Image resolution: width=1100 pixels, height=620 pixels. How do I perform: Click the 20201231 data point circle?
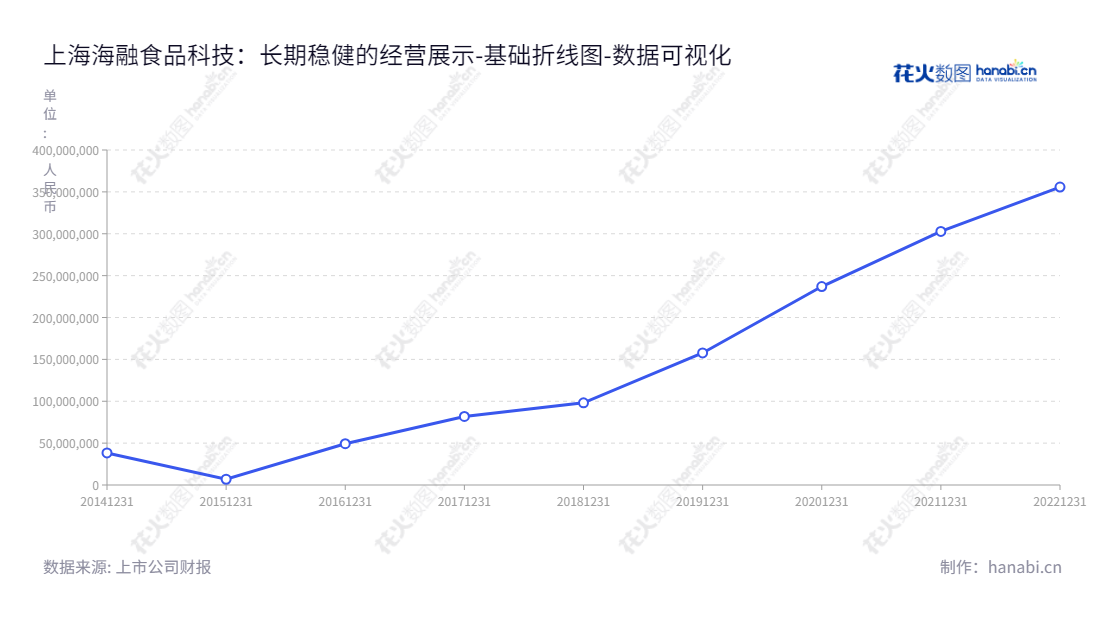pyautogui.click(x=821, y=287)
